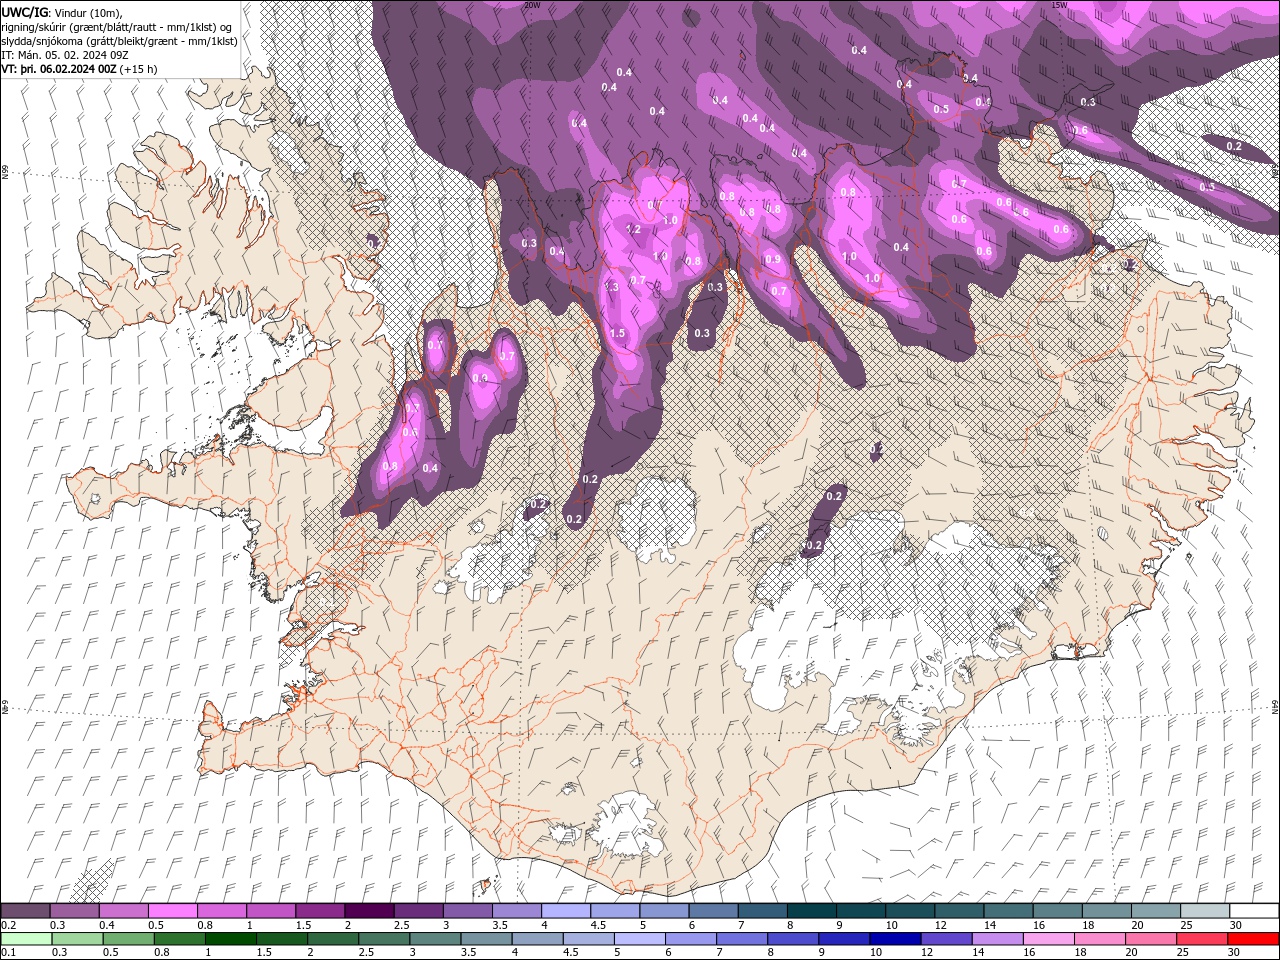
Task: Click the bright red 30 rain legend swatch
Action: 1253,939
